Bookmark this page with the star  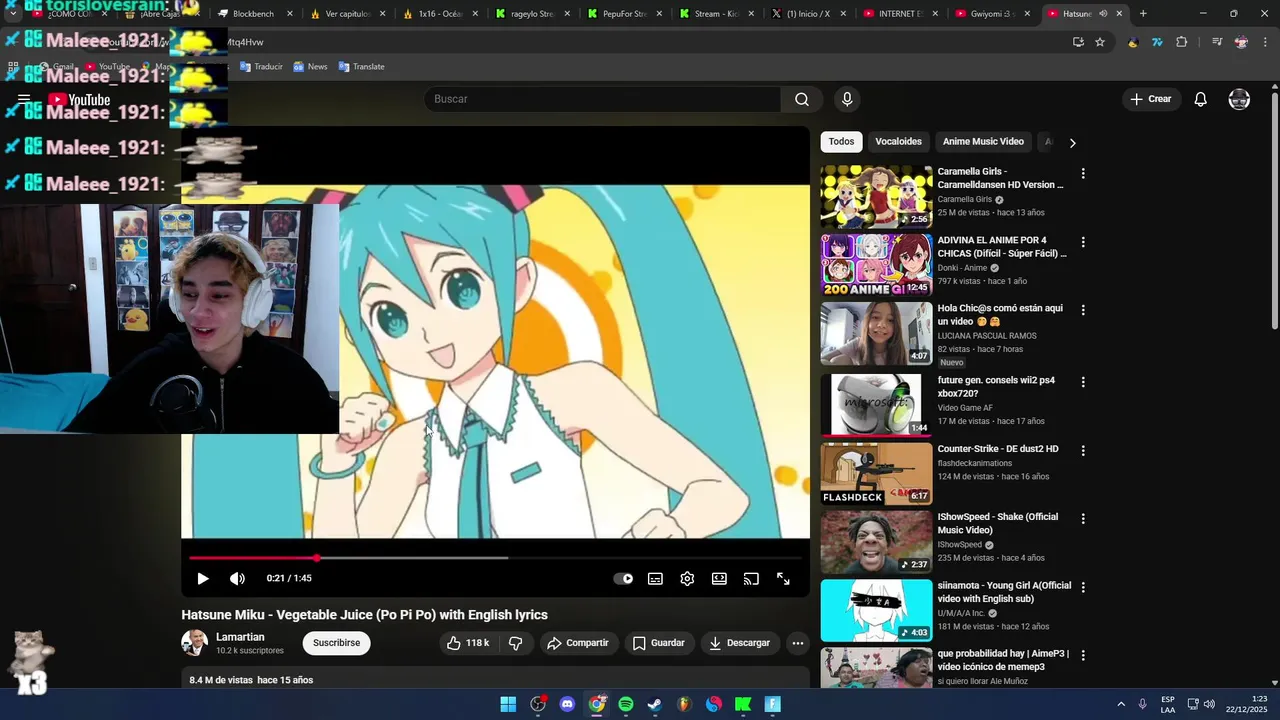coord(1100,42)
